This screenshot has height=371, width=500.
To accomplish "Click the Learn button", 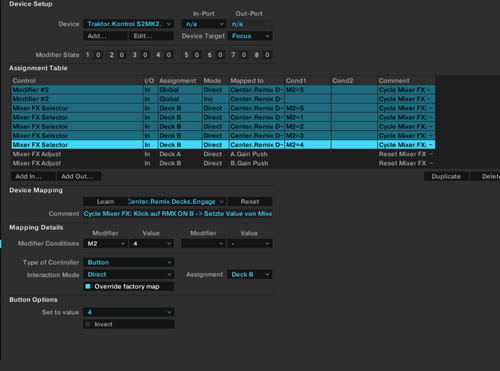I will coord(105,202).
